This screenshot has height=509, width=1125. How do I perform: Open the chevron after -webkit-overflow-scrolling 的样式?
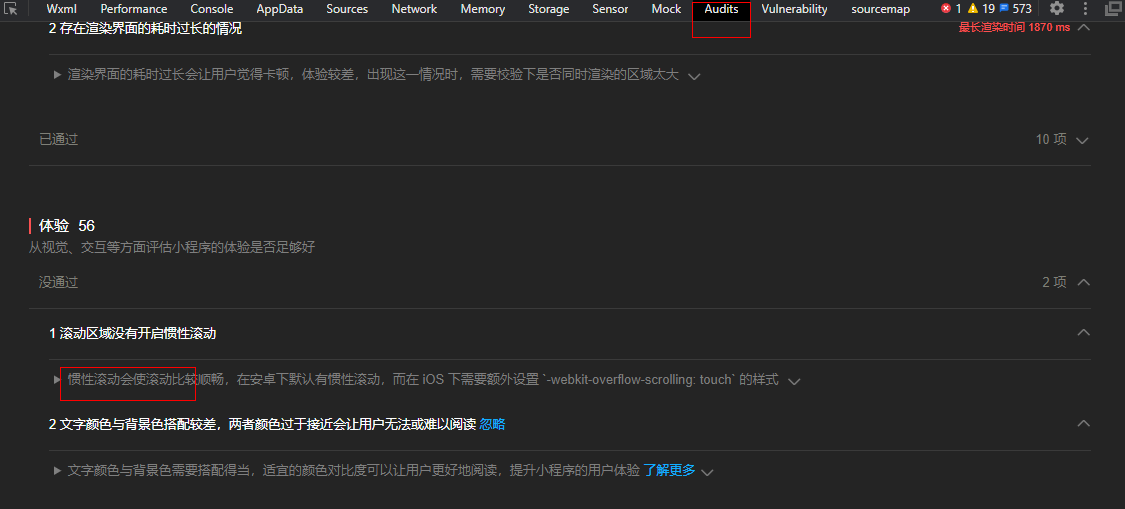(794, 381)
